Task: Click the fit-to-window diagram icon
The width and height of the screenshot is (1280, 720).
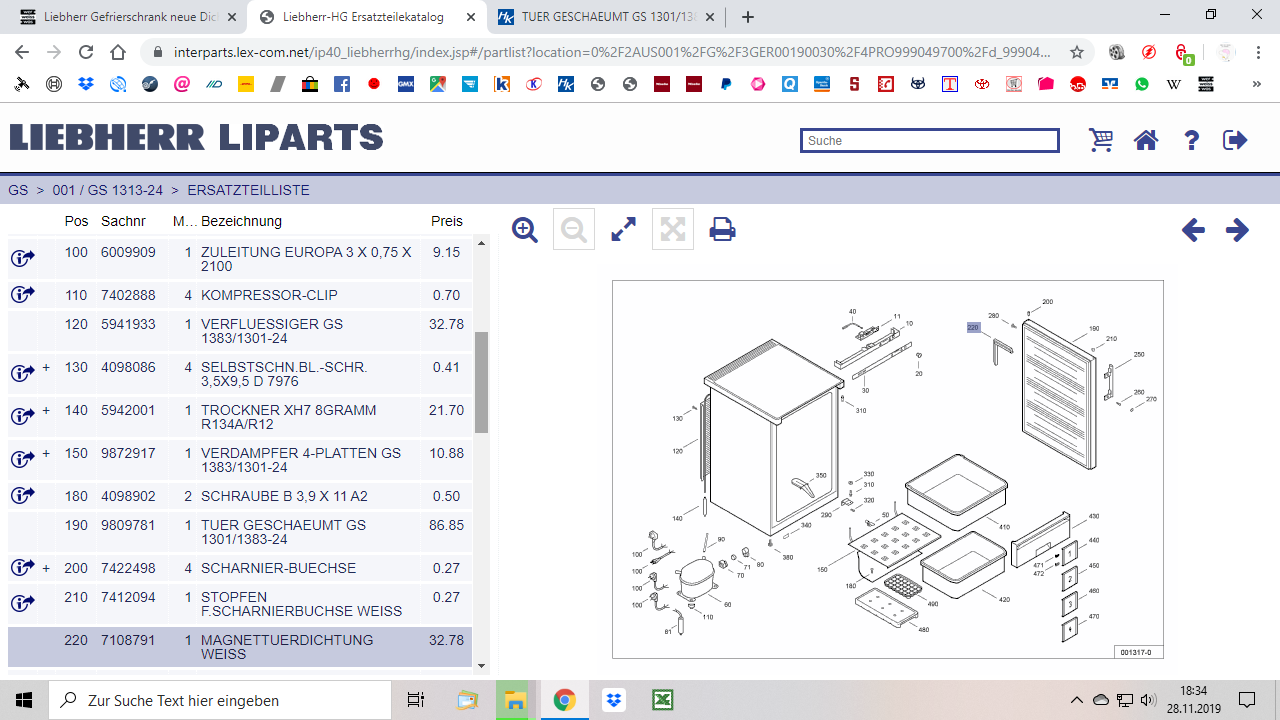Action: (x=673, y=230)
